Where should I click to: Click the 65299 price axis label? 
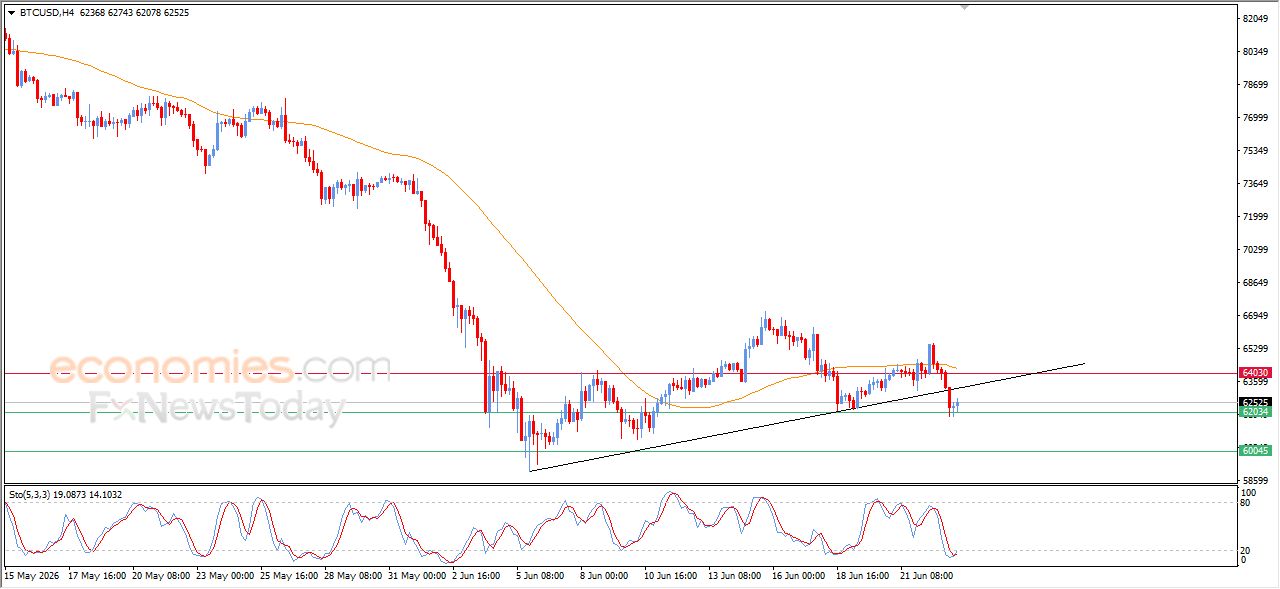tap(1256, 348)
